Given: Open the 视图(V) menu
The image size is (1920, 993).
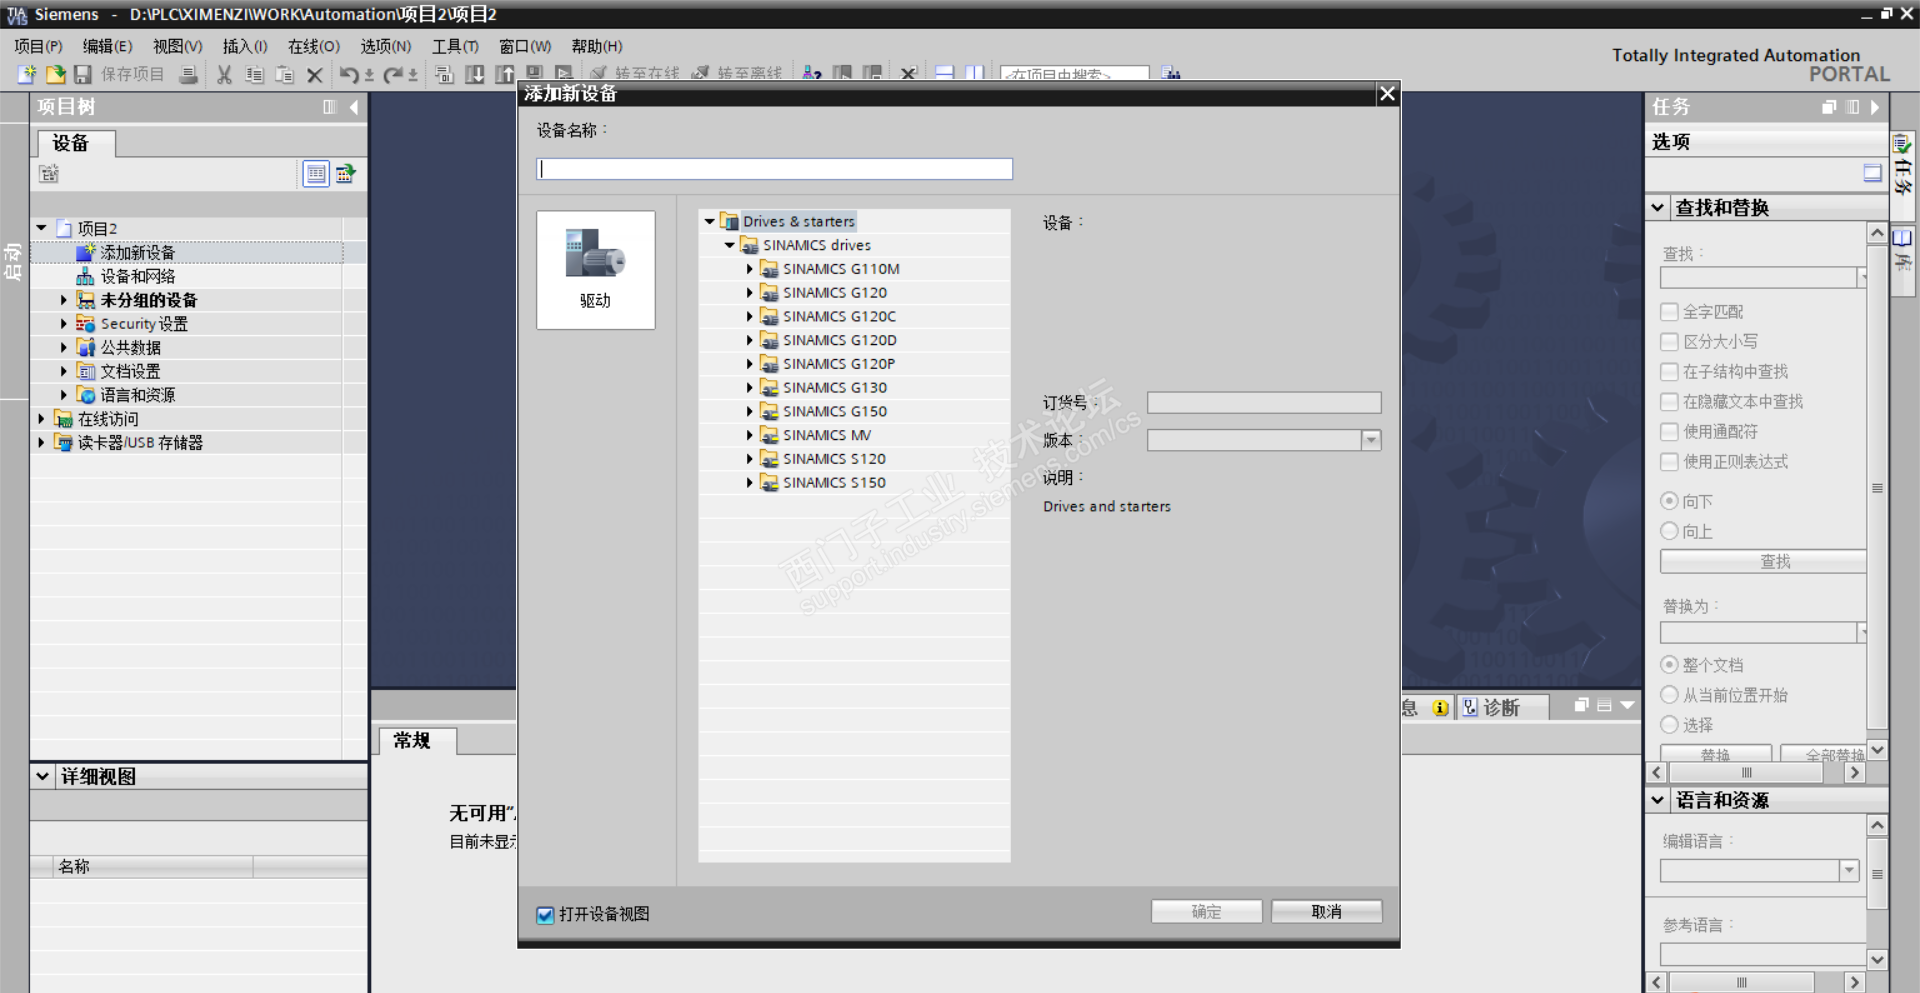Looking at the screenshot, I should (x=177, y=46).
